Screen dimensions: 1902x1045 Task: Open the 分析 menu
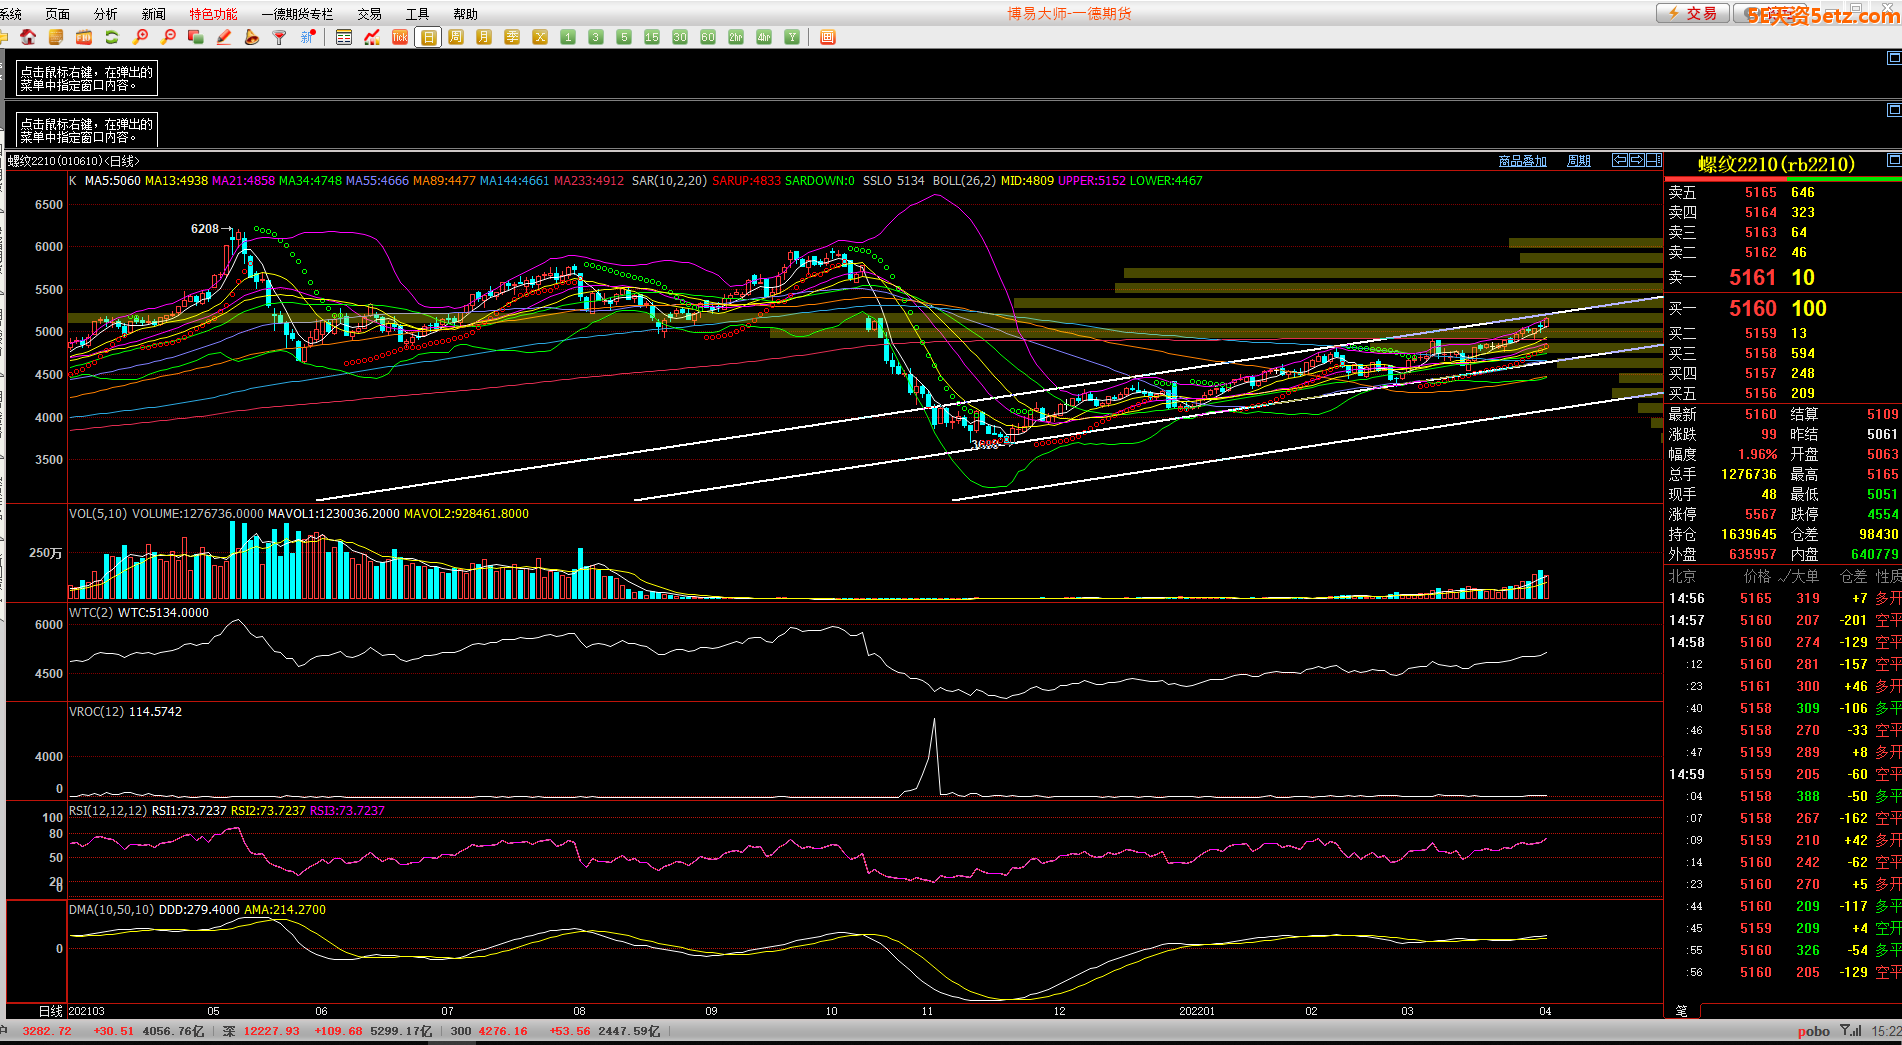pyautogui.click(x=105, y=14)
